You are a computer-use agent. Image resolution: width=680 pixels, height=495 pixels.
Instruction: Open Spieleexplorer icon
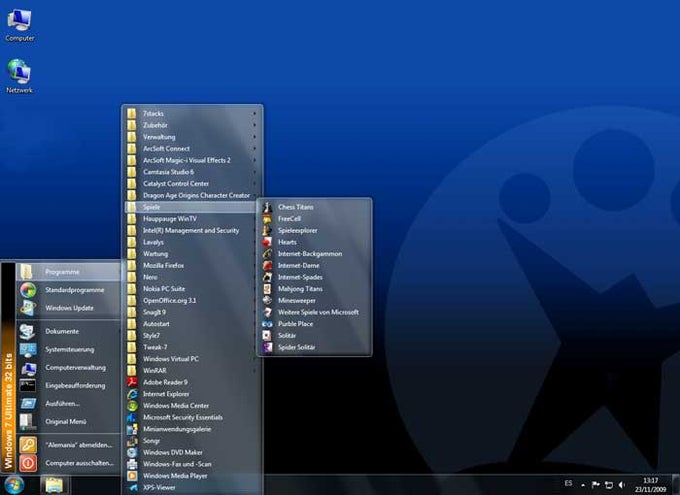coord(267,230)
